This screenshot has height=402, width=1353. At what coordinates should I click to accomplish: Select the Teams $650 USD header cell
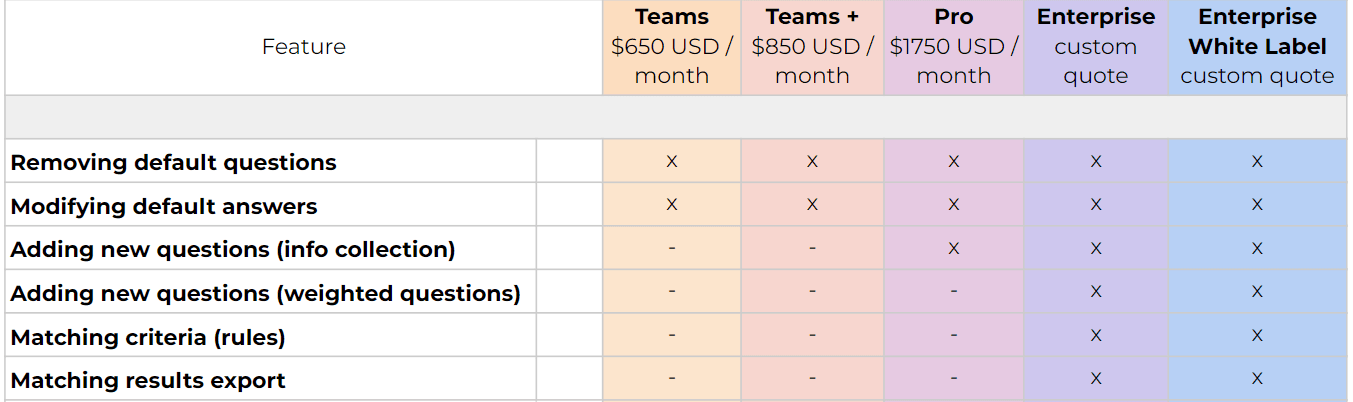(x=671, y=47)
